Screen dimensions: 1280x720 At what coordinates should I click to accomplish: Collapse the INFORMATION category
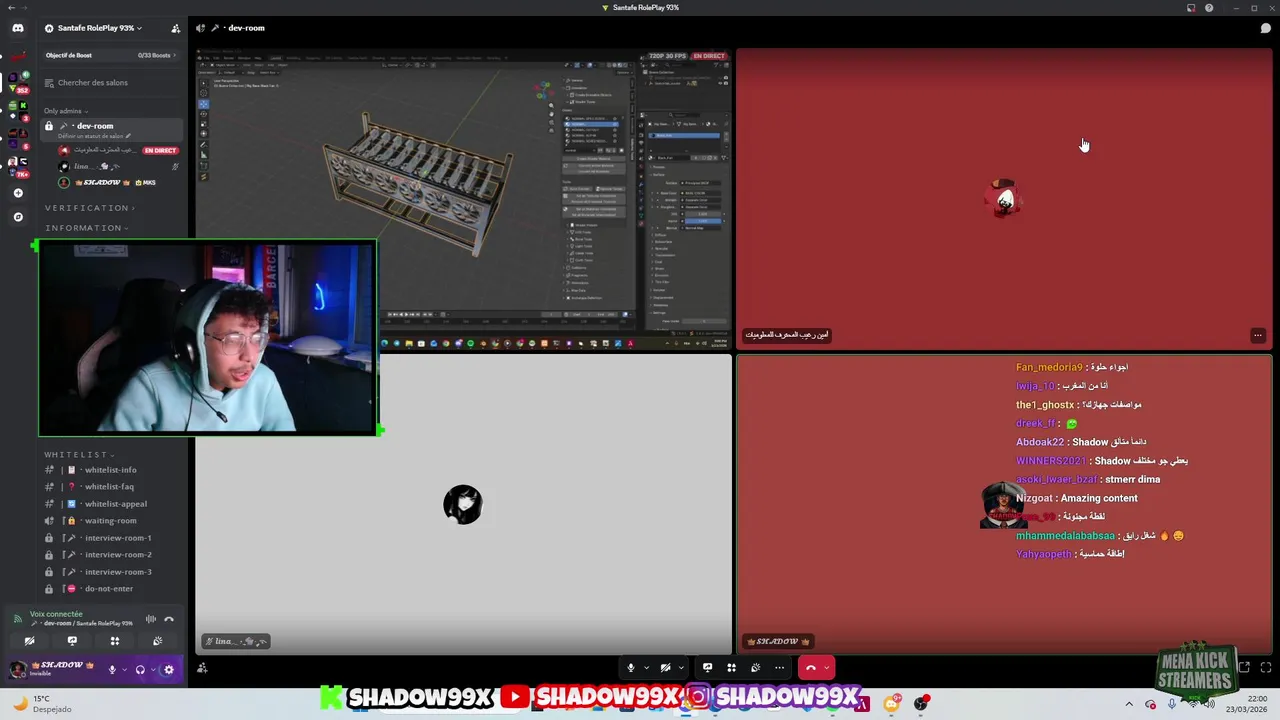(x=86, y=228)
